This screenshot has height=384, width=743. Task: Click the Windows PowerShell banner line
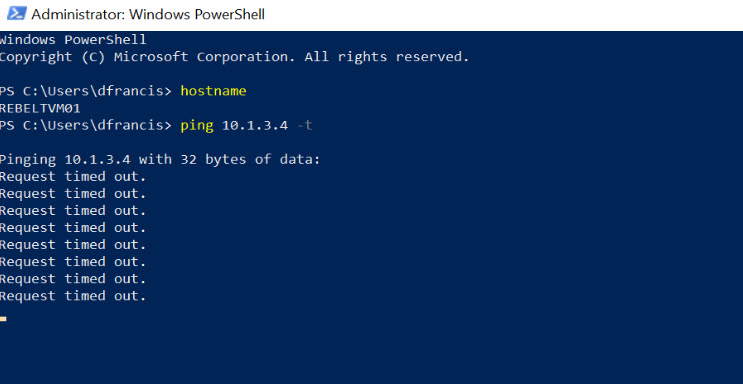coord(73,40)
